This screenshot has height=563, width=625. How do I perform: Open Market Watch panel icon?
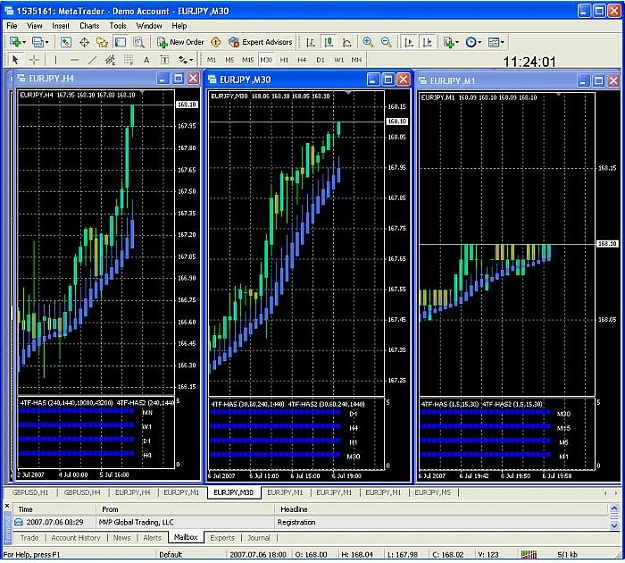[x=65, y=42]
